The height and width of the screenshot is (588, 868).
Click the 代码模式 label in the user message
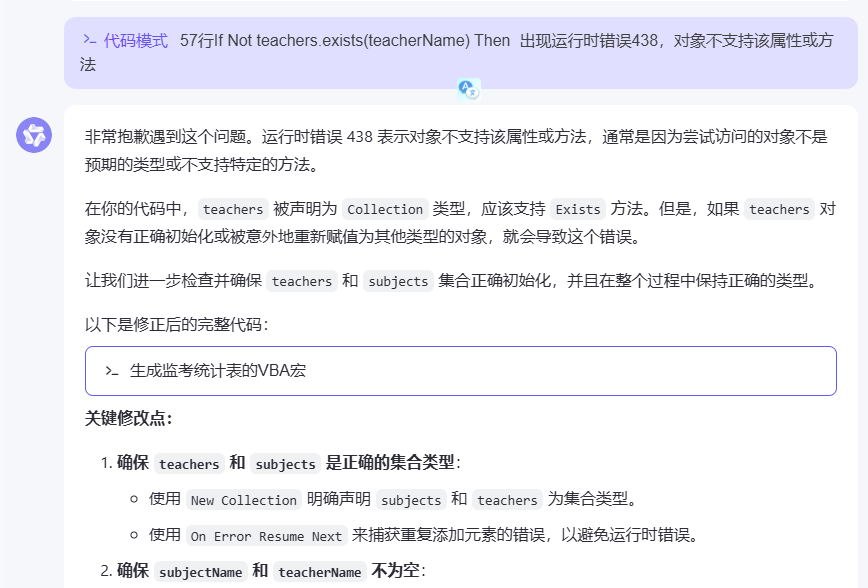[136, 40]
